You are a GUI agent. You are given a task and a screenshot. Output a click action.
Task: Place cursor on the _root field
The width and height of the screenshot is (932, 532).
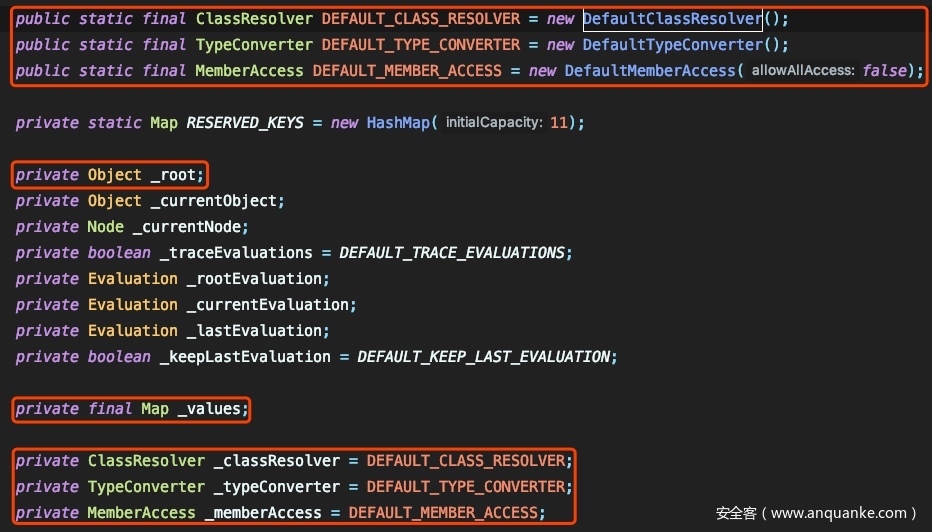177,175
